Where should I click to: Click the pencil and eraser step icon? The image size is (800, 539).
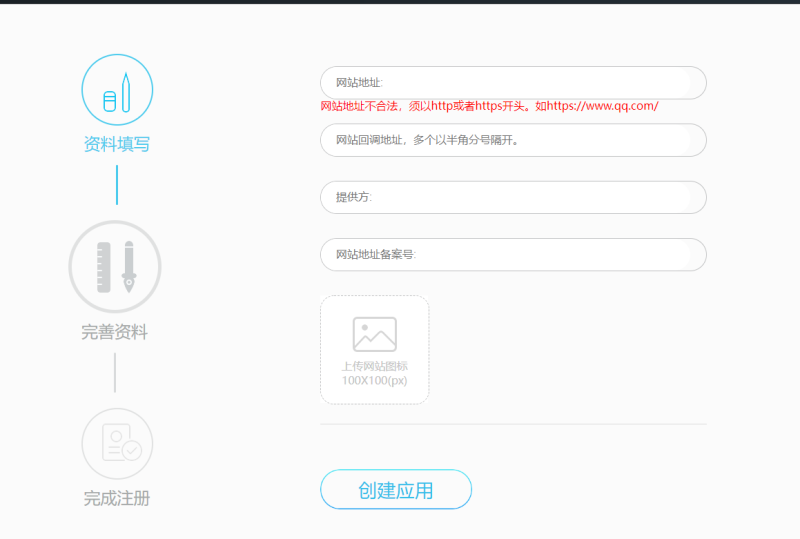[x=117, y=89]
